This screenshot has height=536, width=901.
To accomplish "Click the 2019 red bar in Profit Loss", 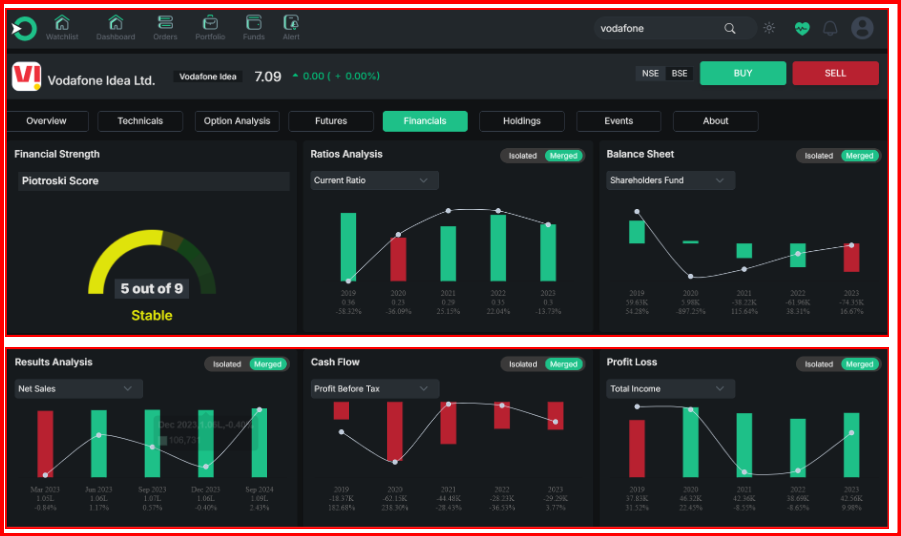I will [637, 449].
